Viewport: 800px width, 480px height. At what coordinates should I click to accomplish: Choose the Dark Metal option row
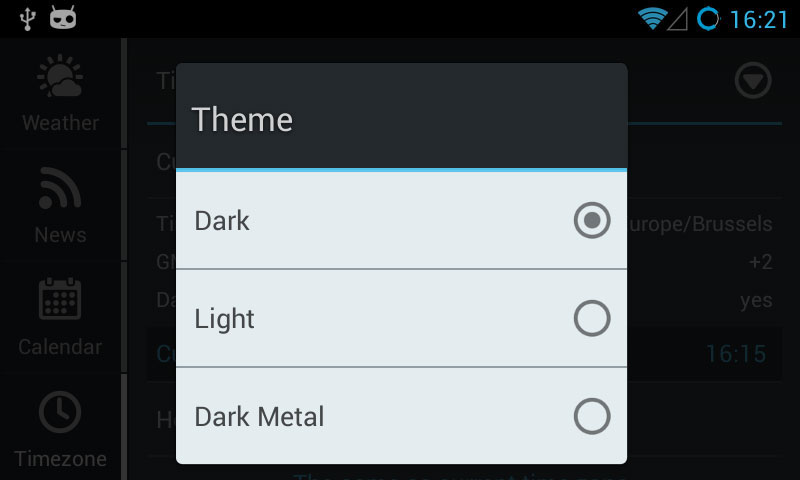[380, 416]
